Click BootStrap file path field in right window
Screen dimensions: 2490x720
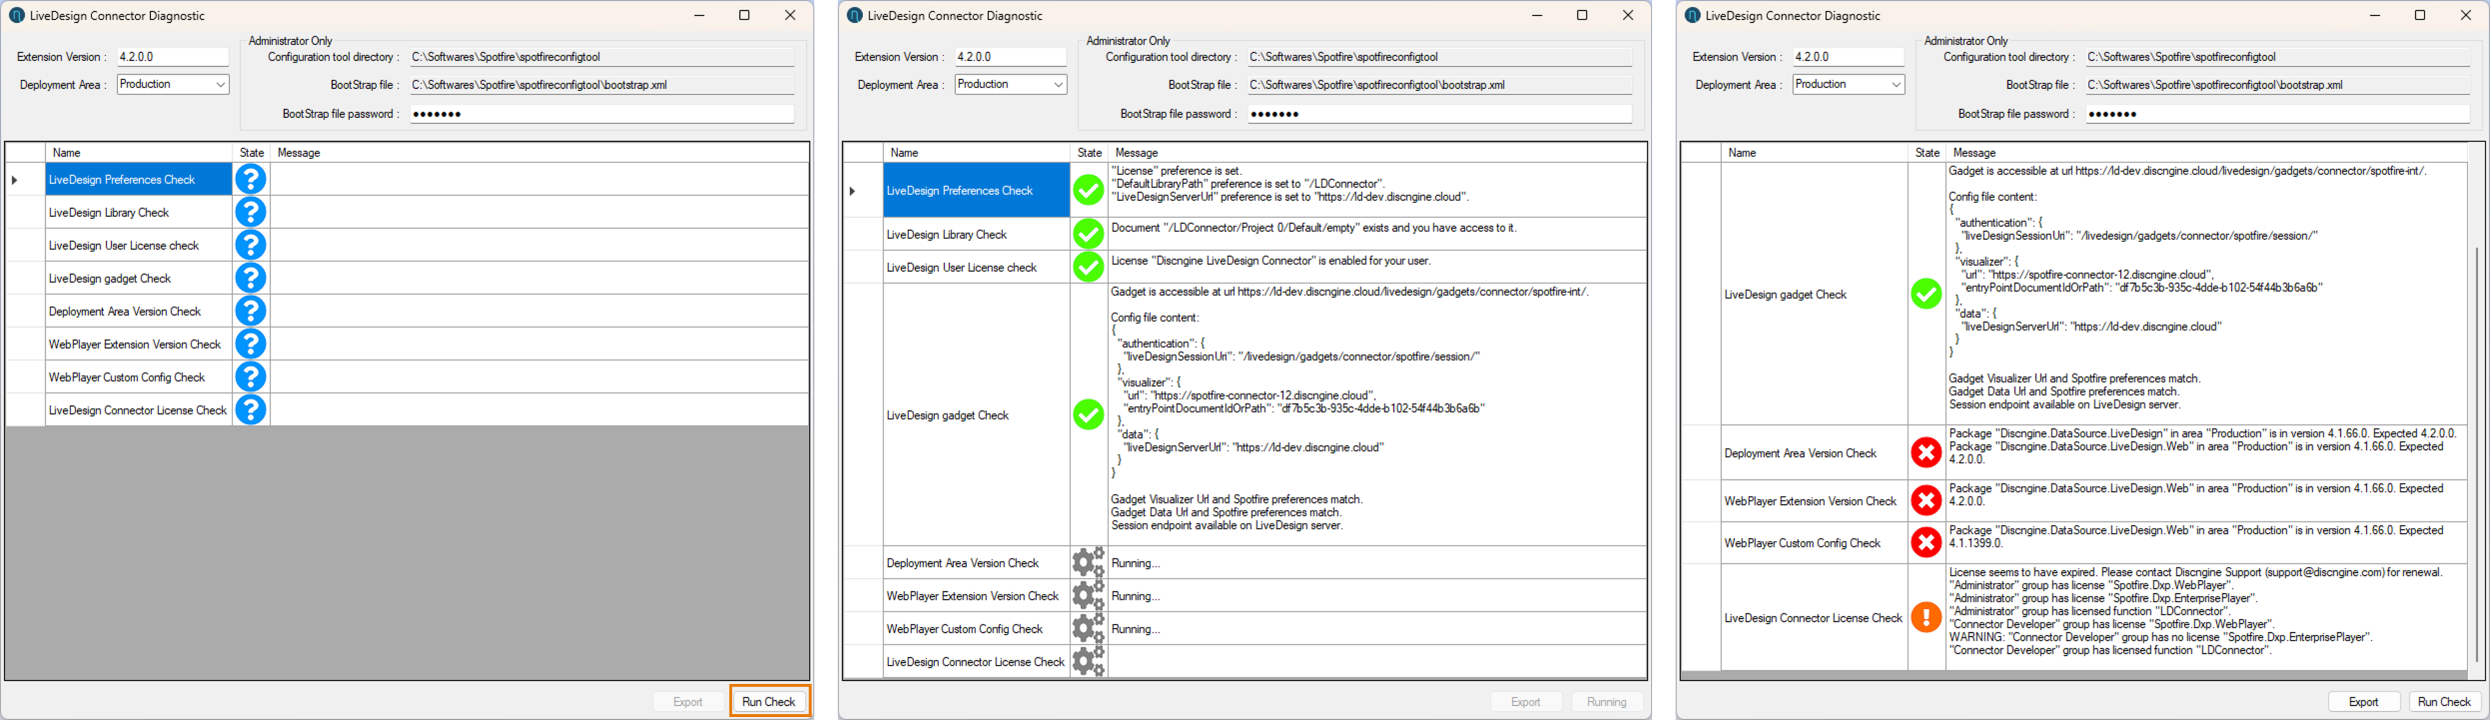click(x=2278, y=85)
